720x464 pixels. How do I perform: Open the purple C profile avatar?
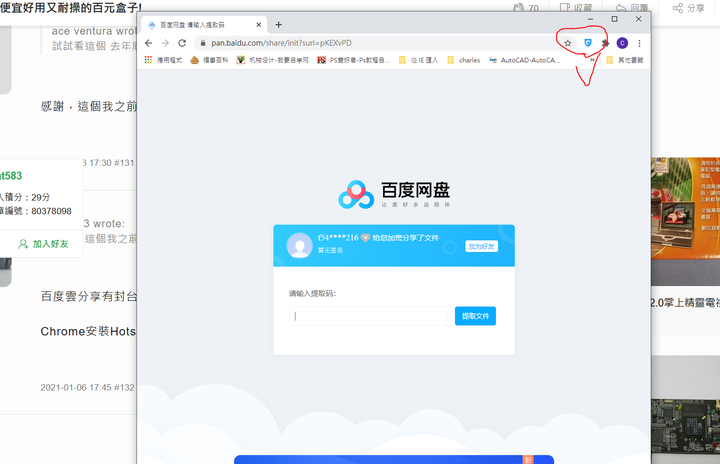(x=622, y=43)
